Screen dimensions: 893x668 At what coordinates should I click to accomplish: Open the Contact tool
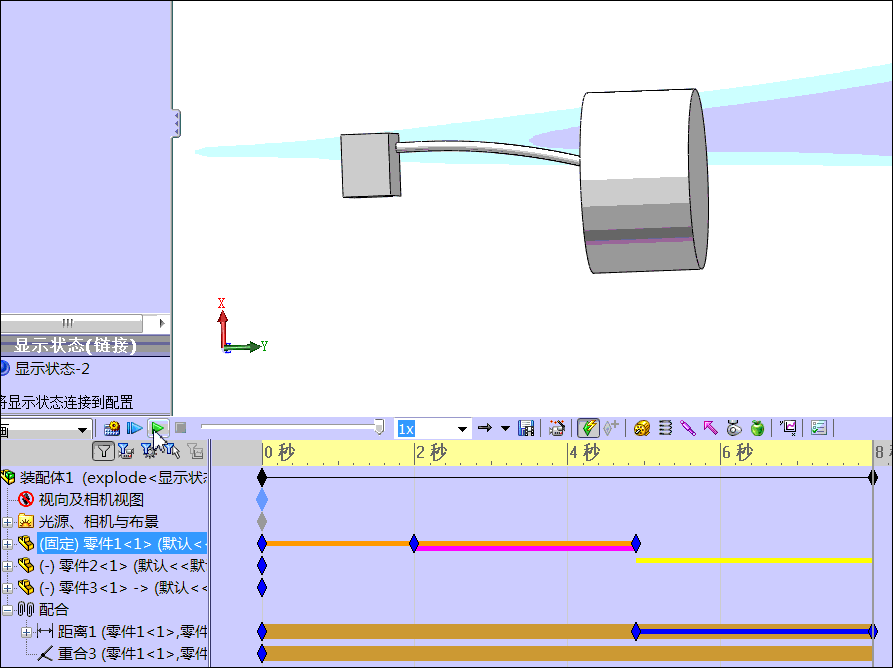click(x=732, y=428)
